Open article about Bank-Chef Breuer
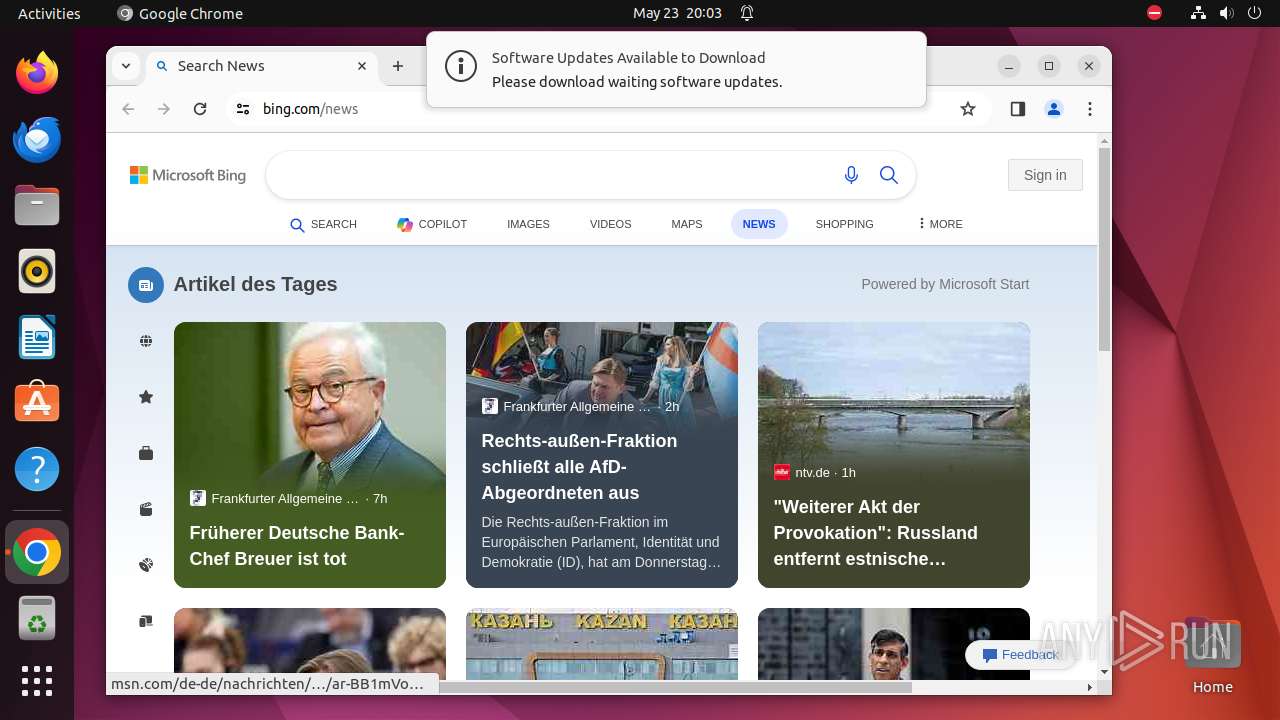This screenshot has width=1280, height=720. point(310,455)
